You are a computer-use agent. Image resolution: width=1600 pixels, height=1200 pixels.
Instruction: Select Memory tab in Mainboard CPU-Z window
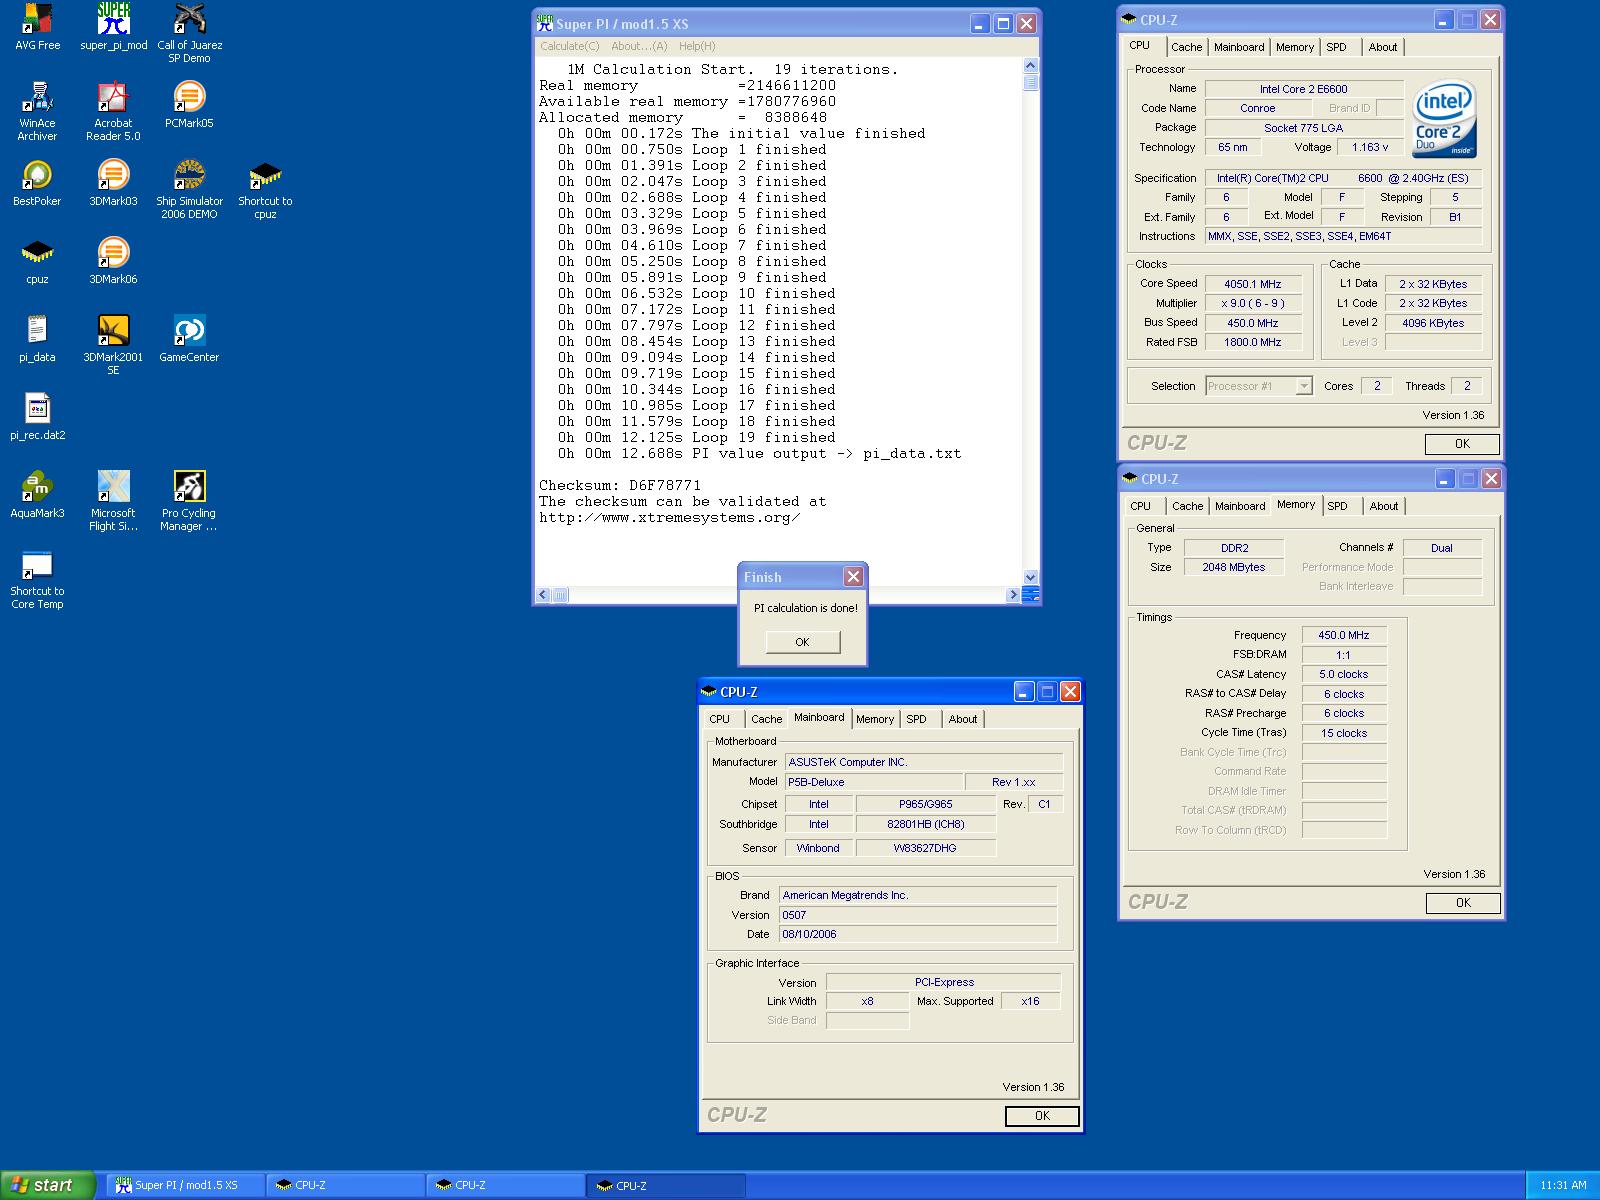(875, 719)
